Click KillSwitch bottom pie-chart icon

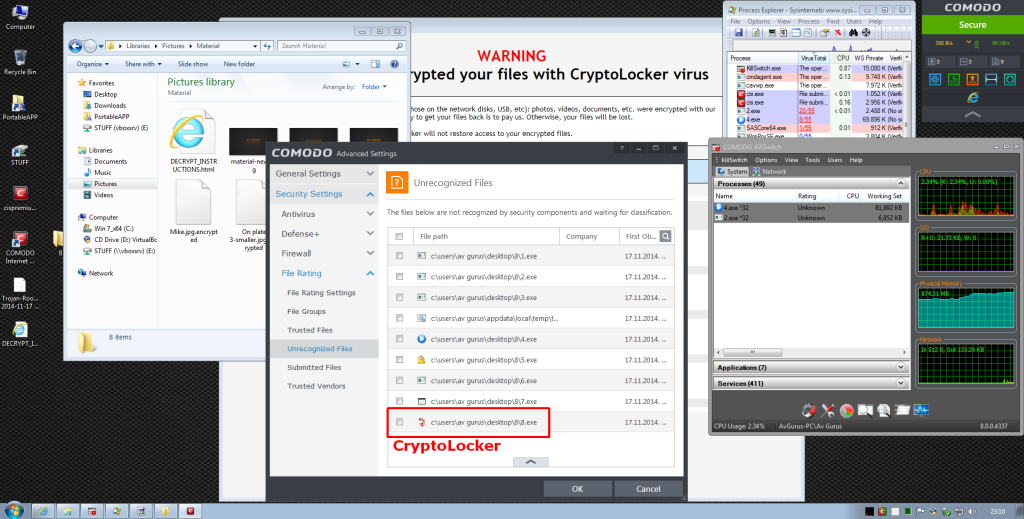pos(846,411)
